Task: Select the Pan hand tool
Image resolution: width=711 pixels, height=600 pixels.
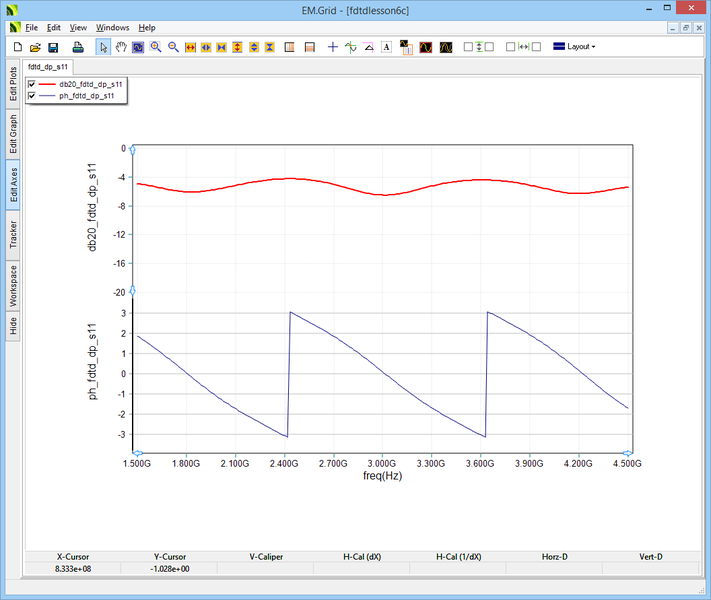Action: (x=121, y=47)
